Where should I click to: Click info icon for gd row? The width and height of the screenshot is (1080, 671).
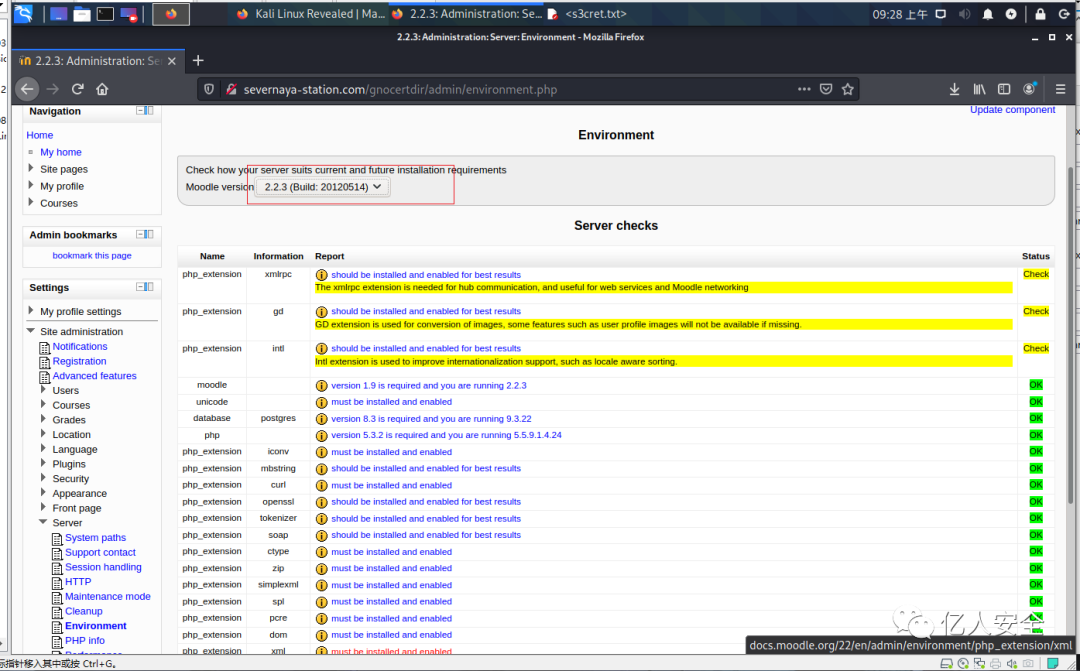(321, 311)
